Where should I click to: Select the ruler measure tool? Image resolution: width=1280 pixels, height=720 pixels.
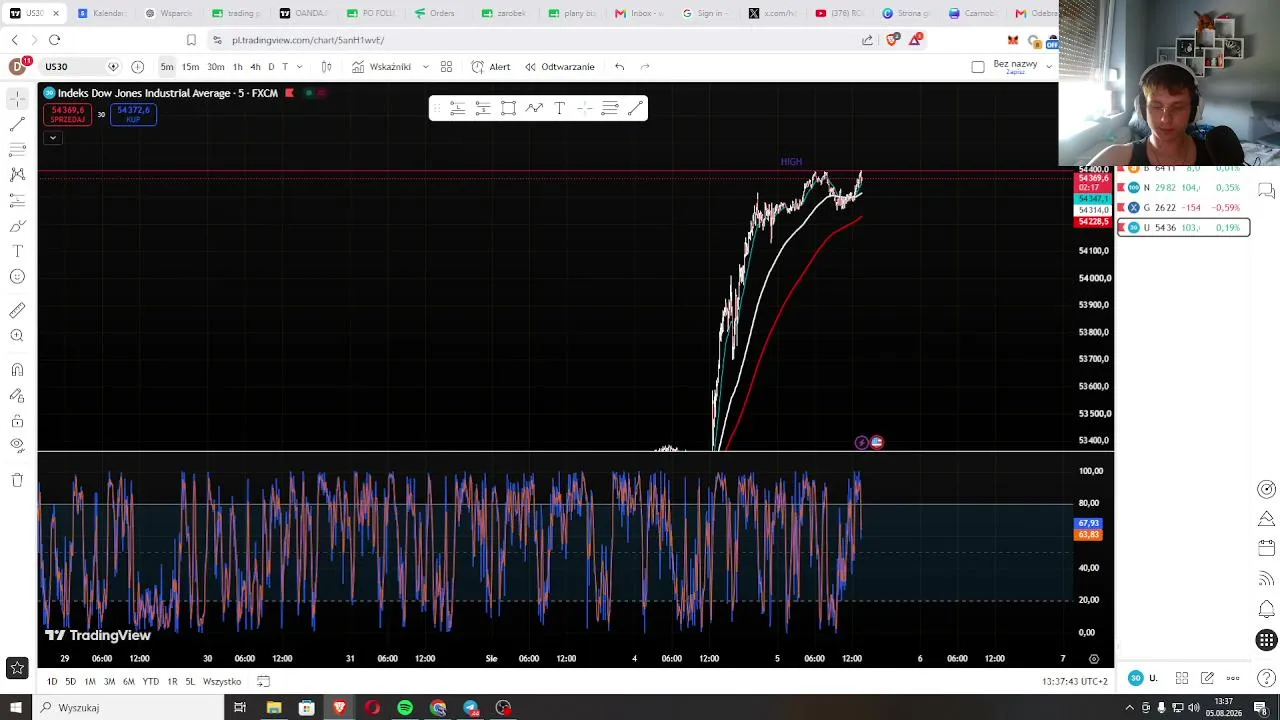[17, 310]
